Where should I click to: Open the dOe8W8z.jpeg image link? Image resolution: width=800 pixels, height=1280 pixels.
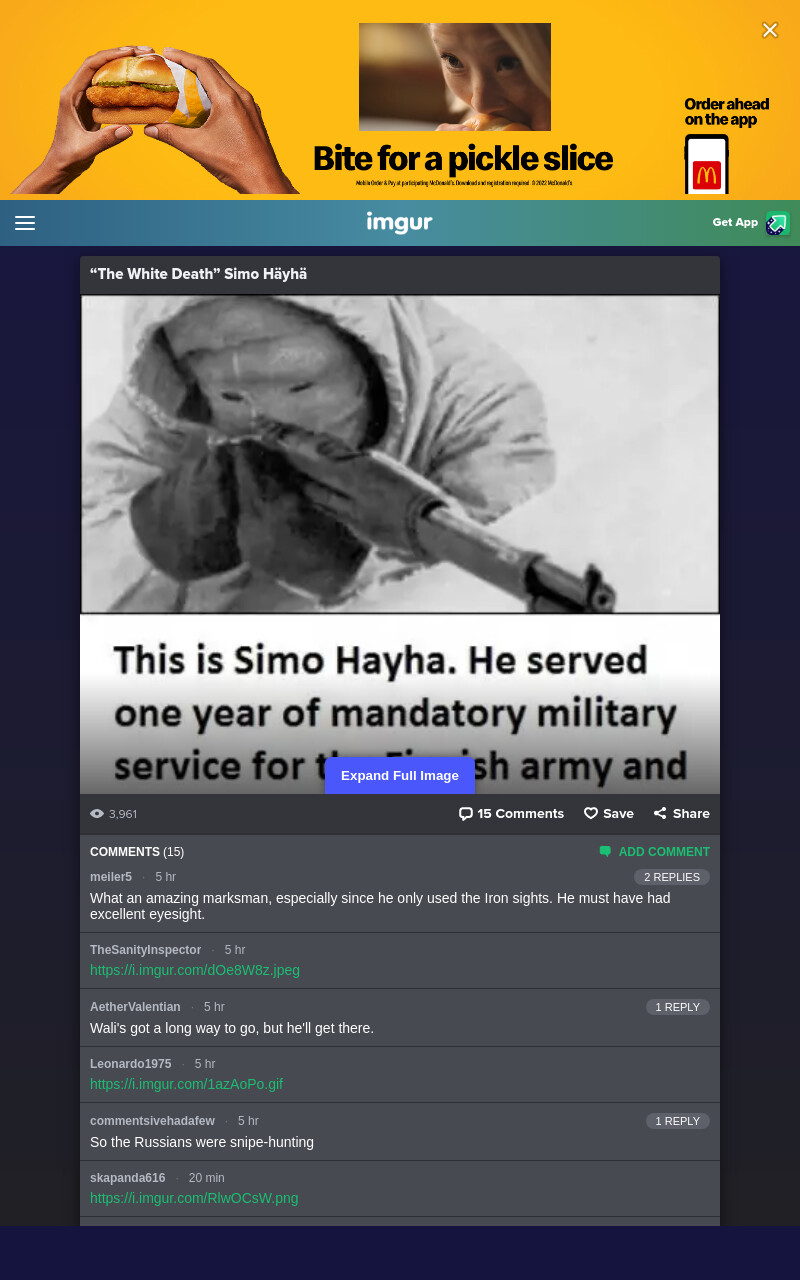click(195, 970)
